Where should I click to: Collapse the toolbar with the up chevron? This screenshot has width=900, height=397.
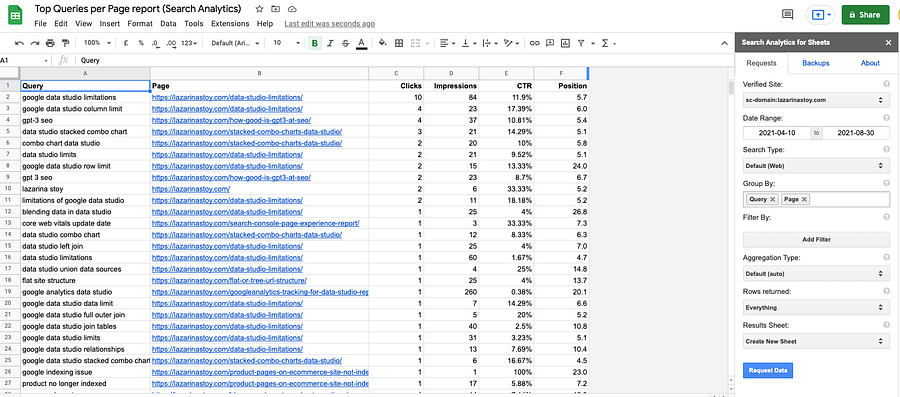coord(724,43)
